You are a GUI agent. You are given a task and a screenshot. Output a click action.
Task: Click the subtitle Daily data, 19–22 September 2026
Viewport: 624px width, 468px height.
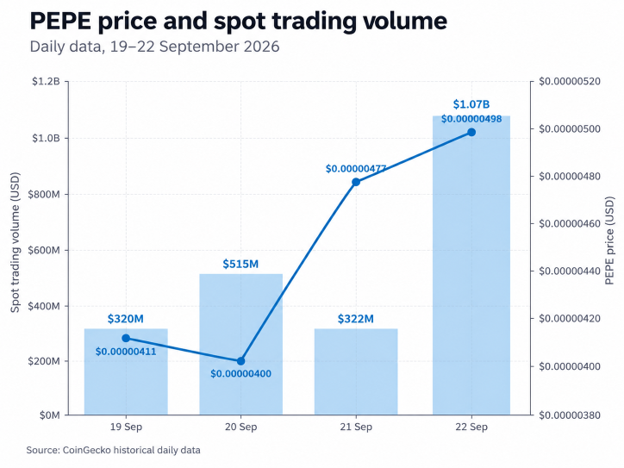click(x=154, y=47)
